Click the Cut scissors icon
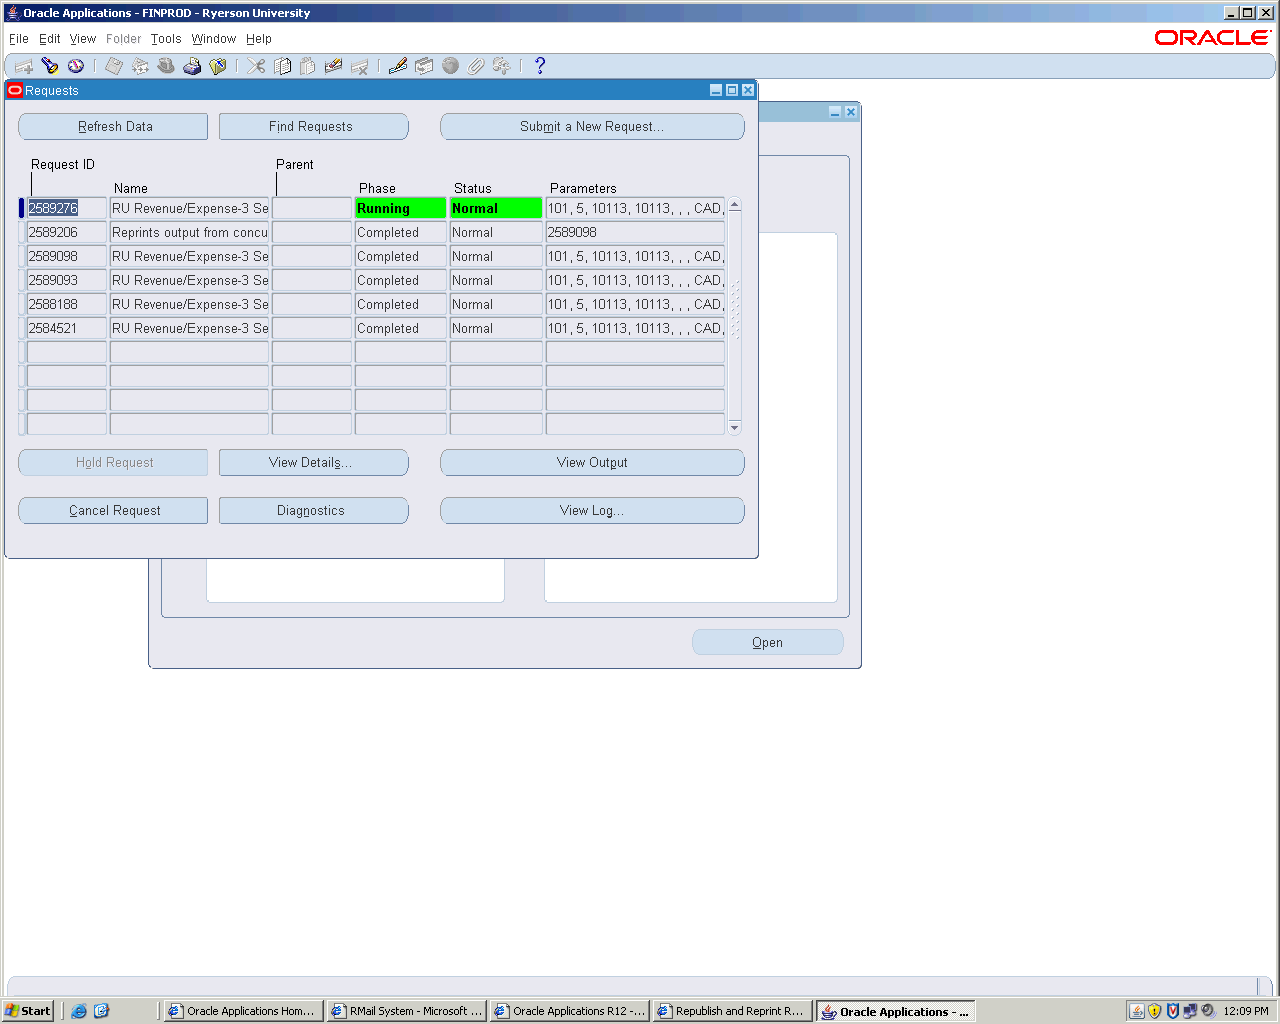The height and width of the screenshot is (1024, 1280). pos(257,66)
